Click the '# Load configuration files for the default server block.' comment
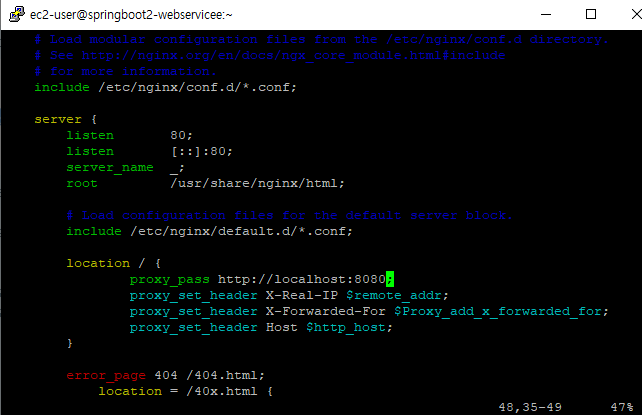642x415 pixels. (x=289, y=215)
